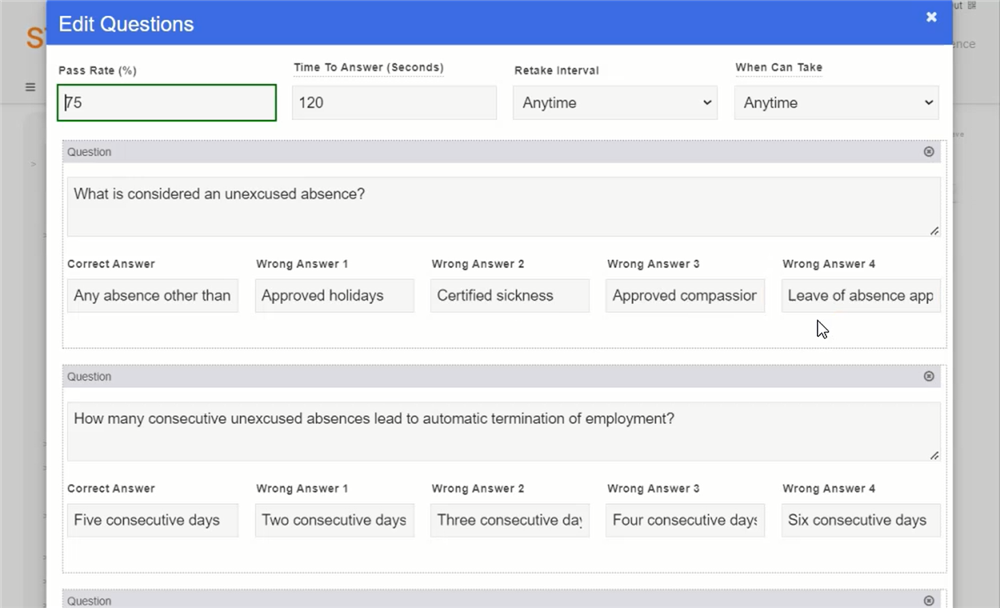Click the 'Two consecutive days' answer field

tap(334, 520)
